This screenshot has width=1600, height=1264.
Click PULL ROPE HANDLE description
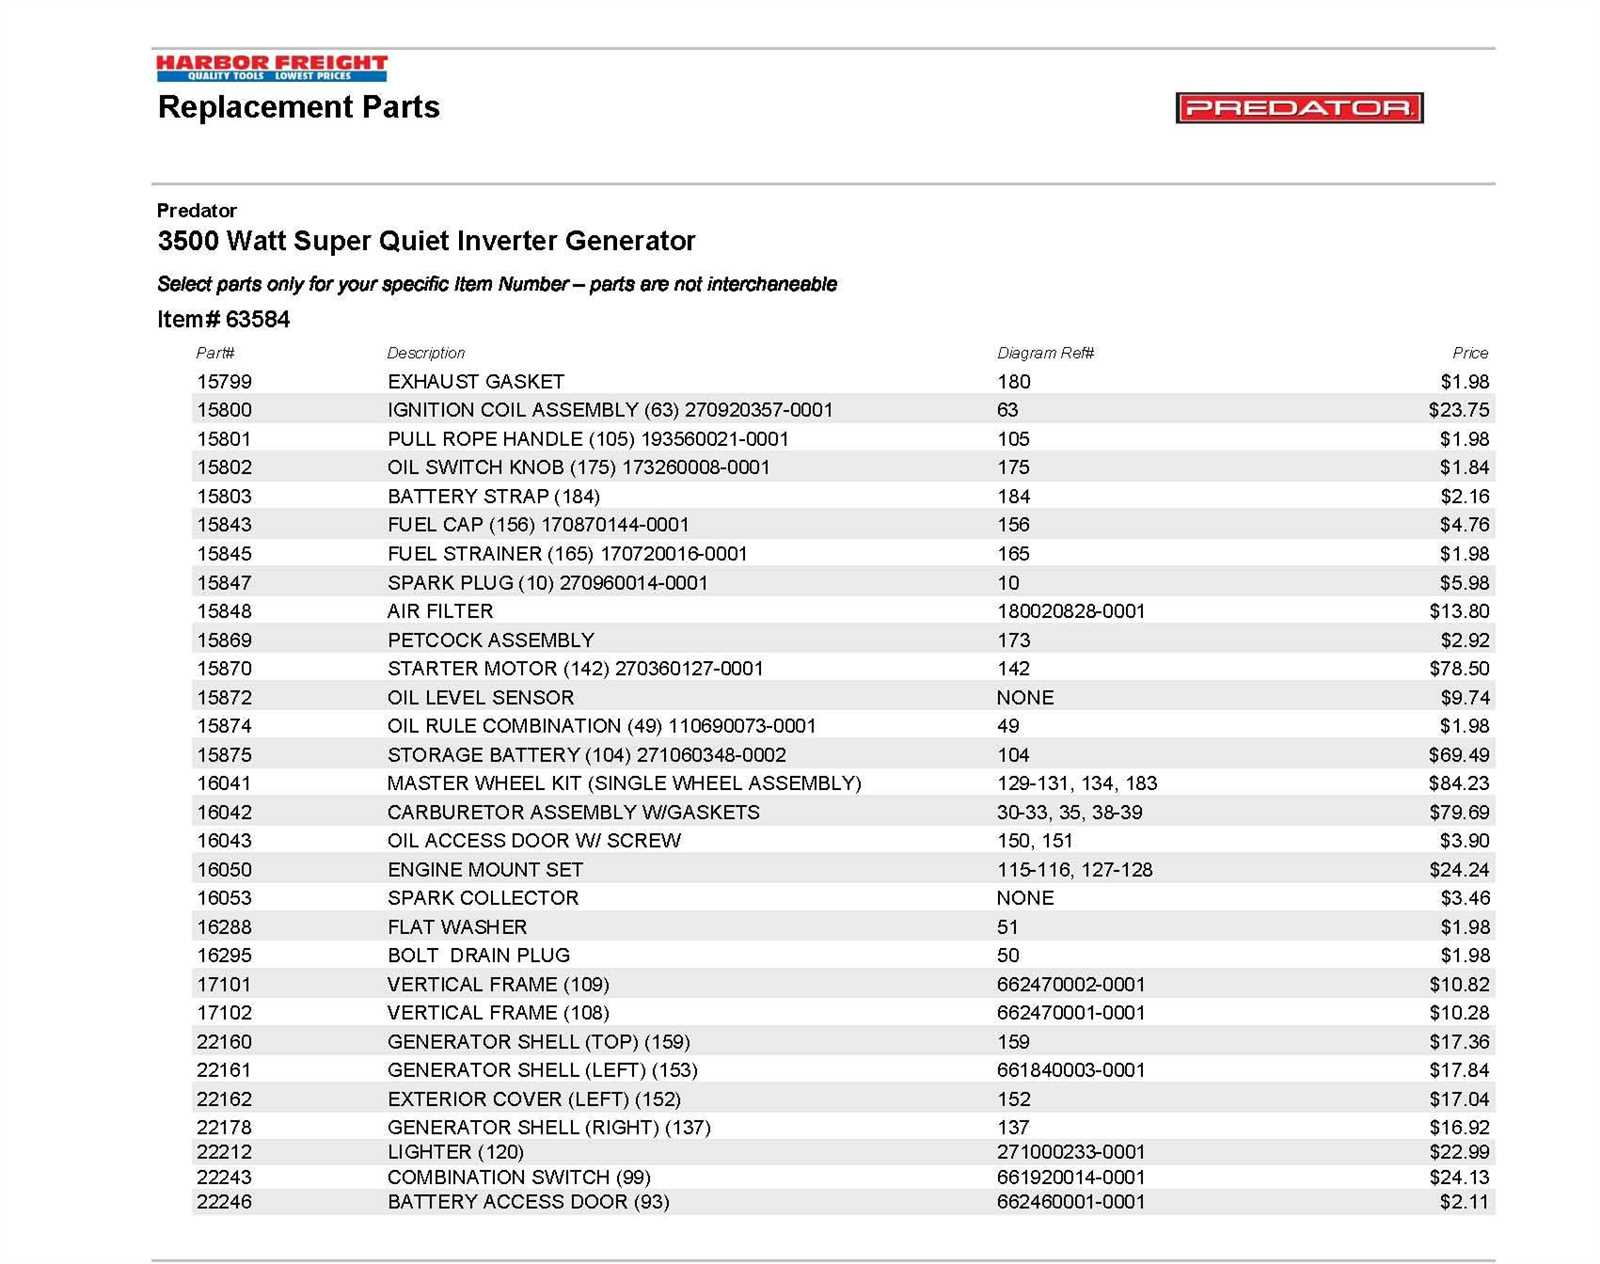[588, 439]
